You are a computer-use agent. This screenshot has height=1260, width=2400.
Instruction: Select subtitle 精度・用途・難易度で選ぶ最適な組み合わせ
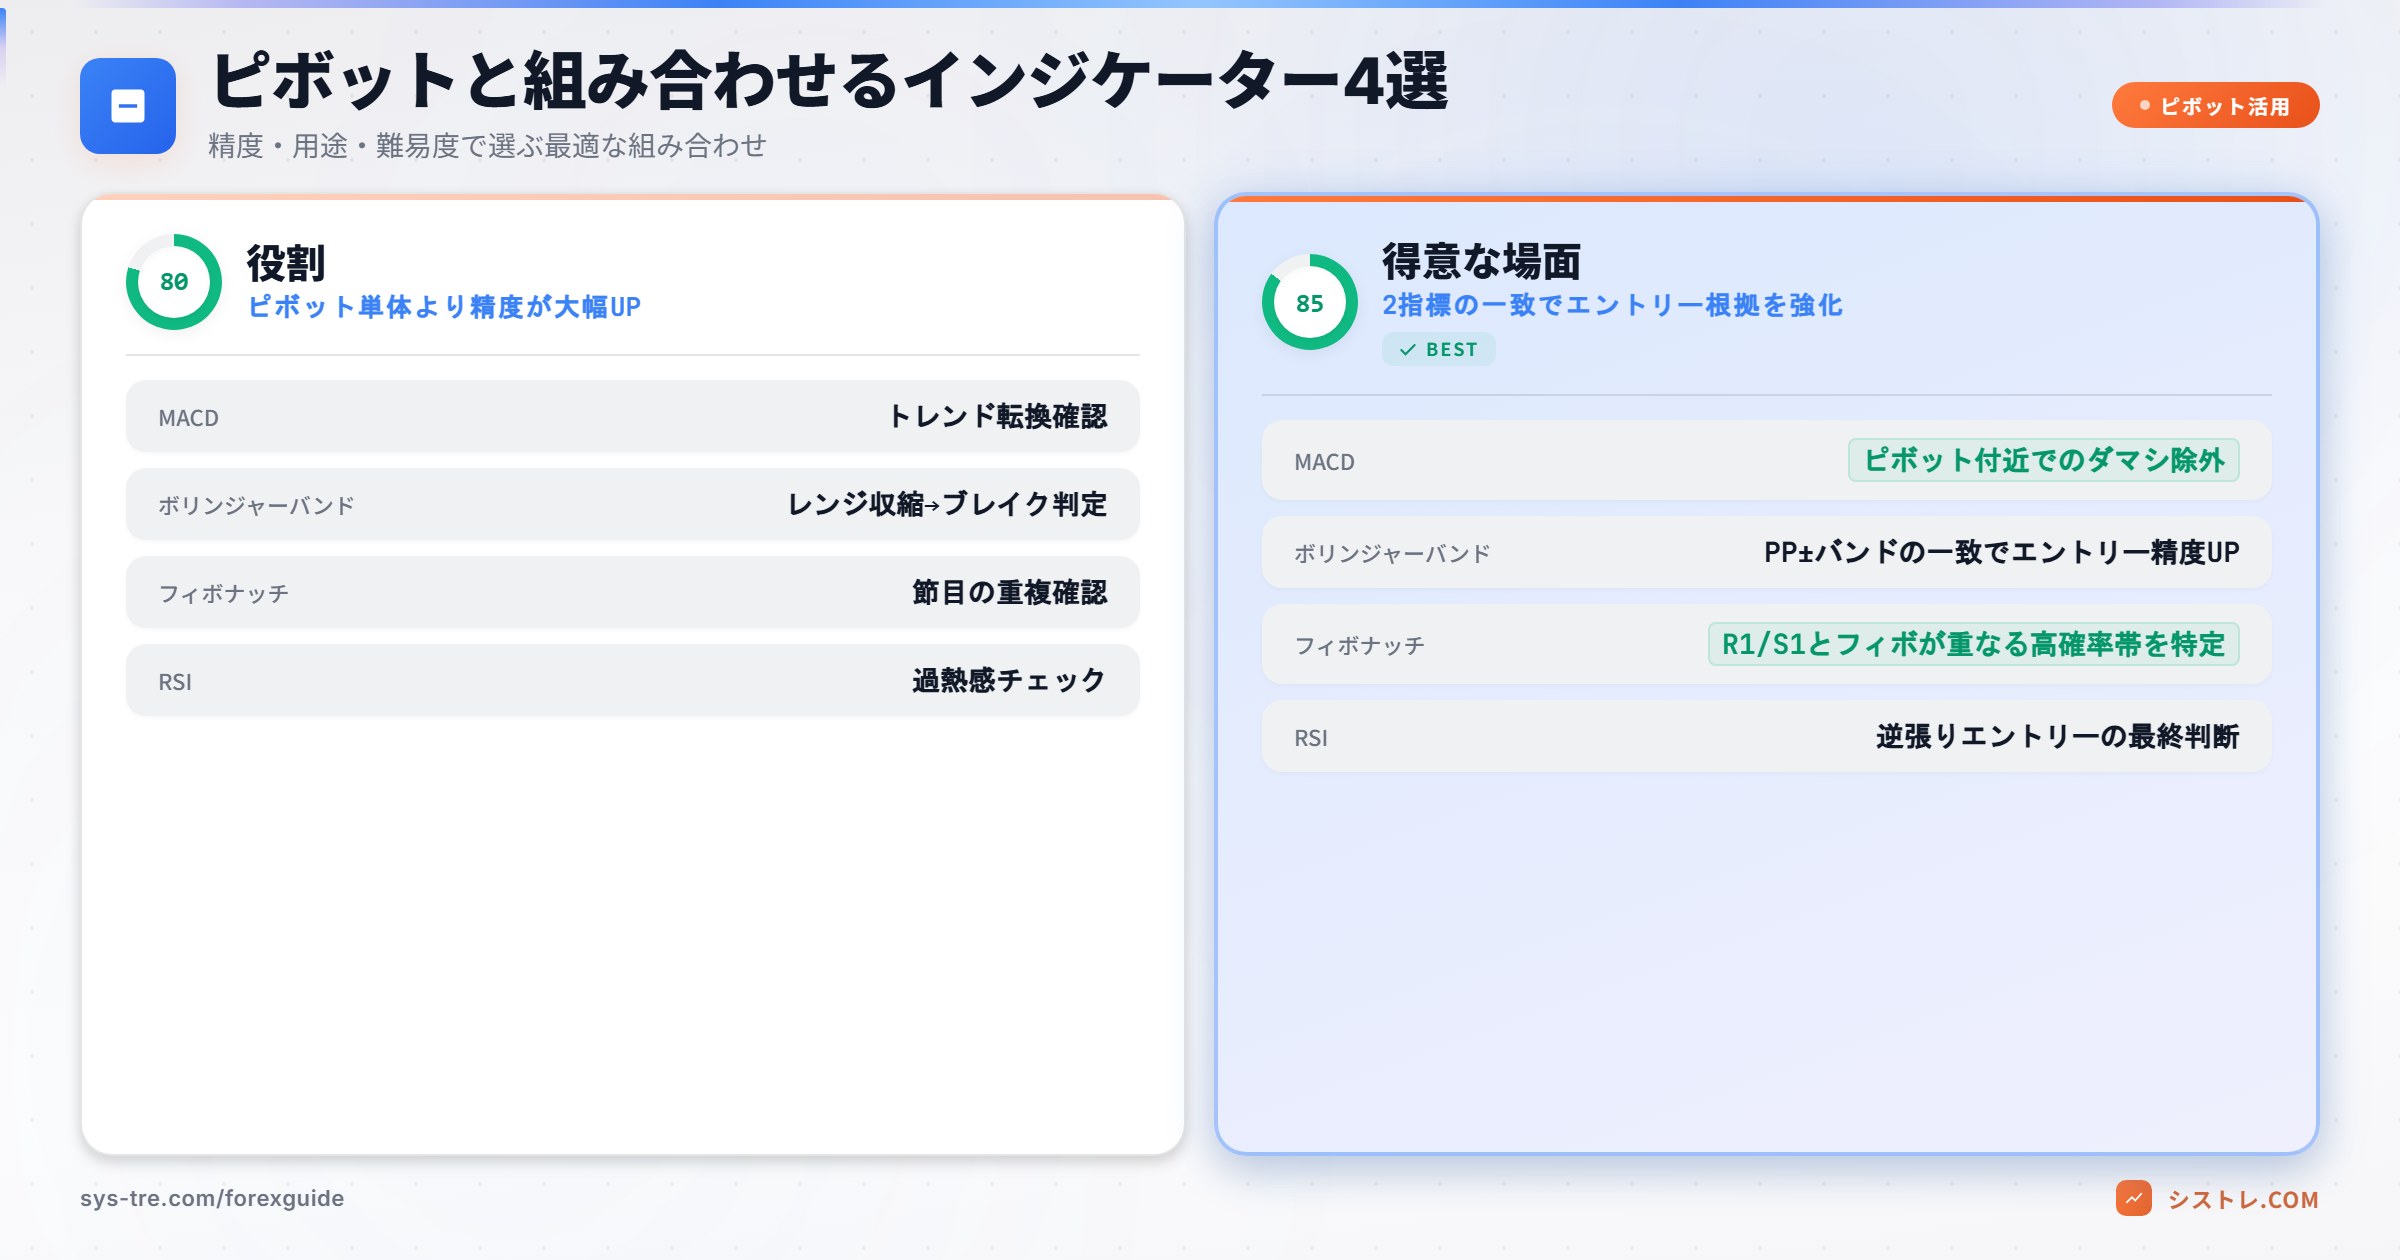tap(487, 146)
